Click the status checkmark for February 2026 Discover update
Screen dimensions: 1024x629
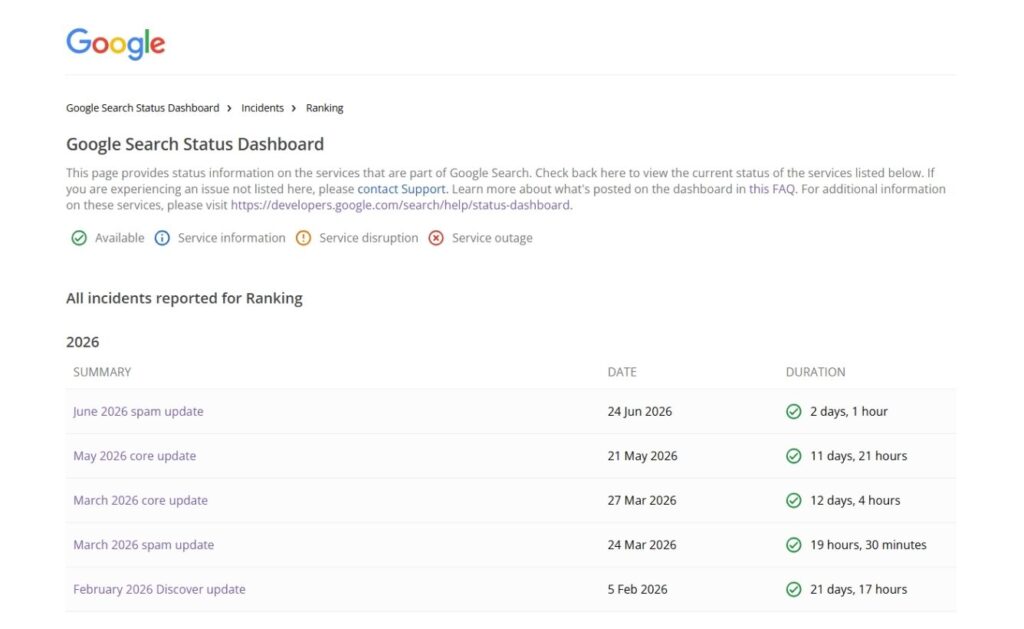[x=793, y=589]
